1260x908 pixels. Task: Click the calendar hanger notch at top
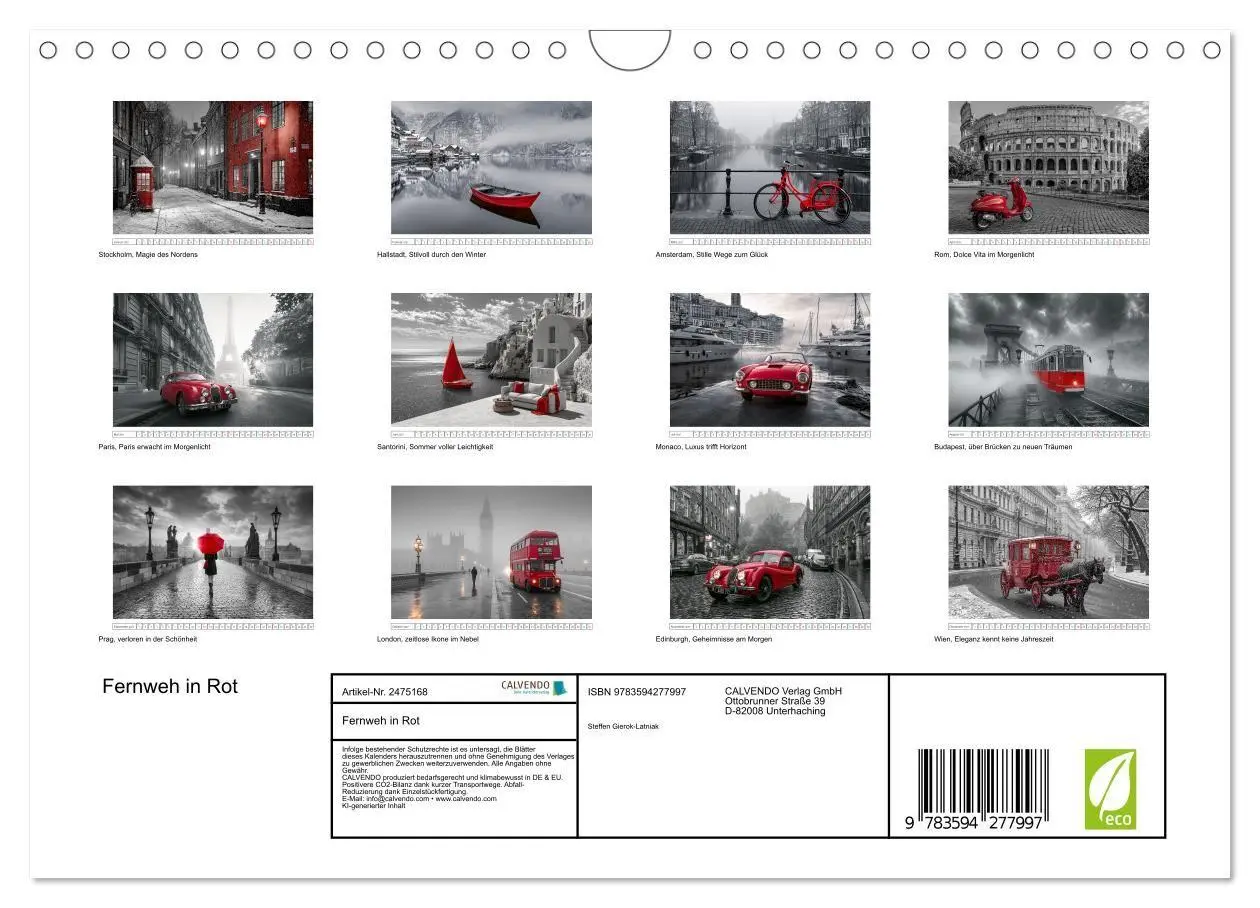coord(630,49)
